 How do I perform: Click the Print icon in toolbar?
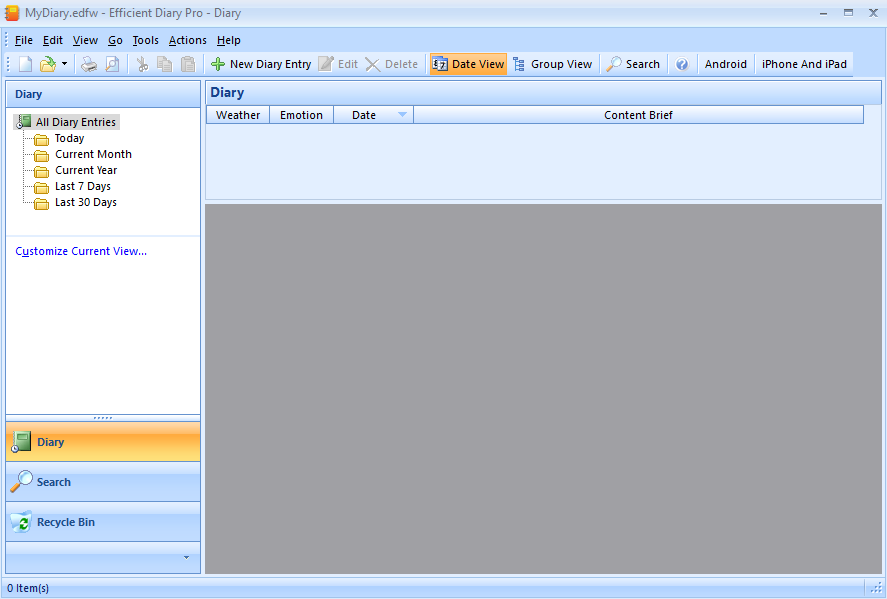(x=89, y=64)
